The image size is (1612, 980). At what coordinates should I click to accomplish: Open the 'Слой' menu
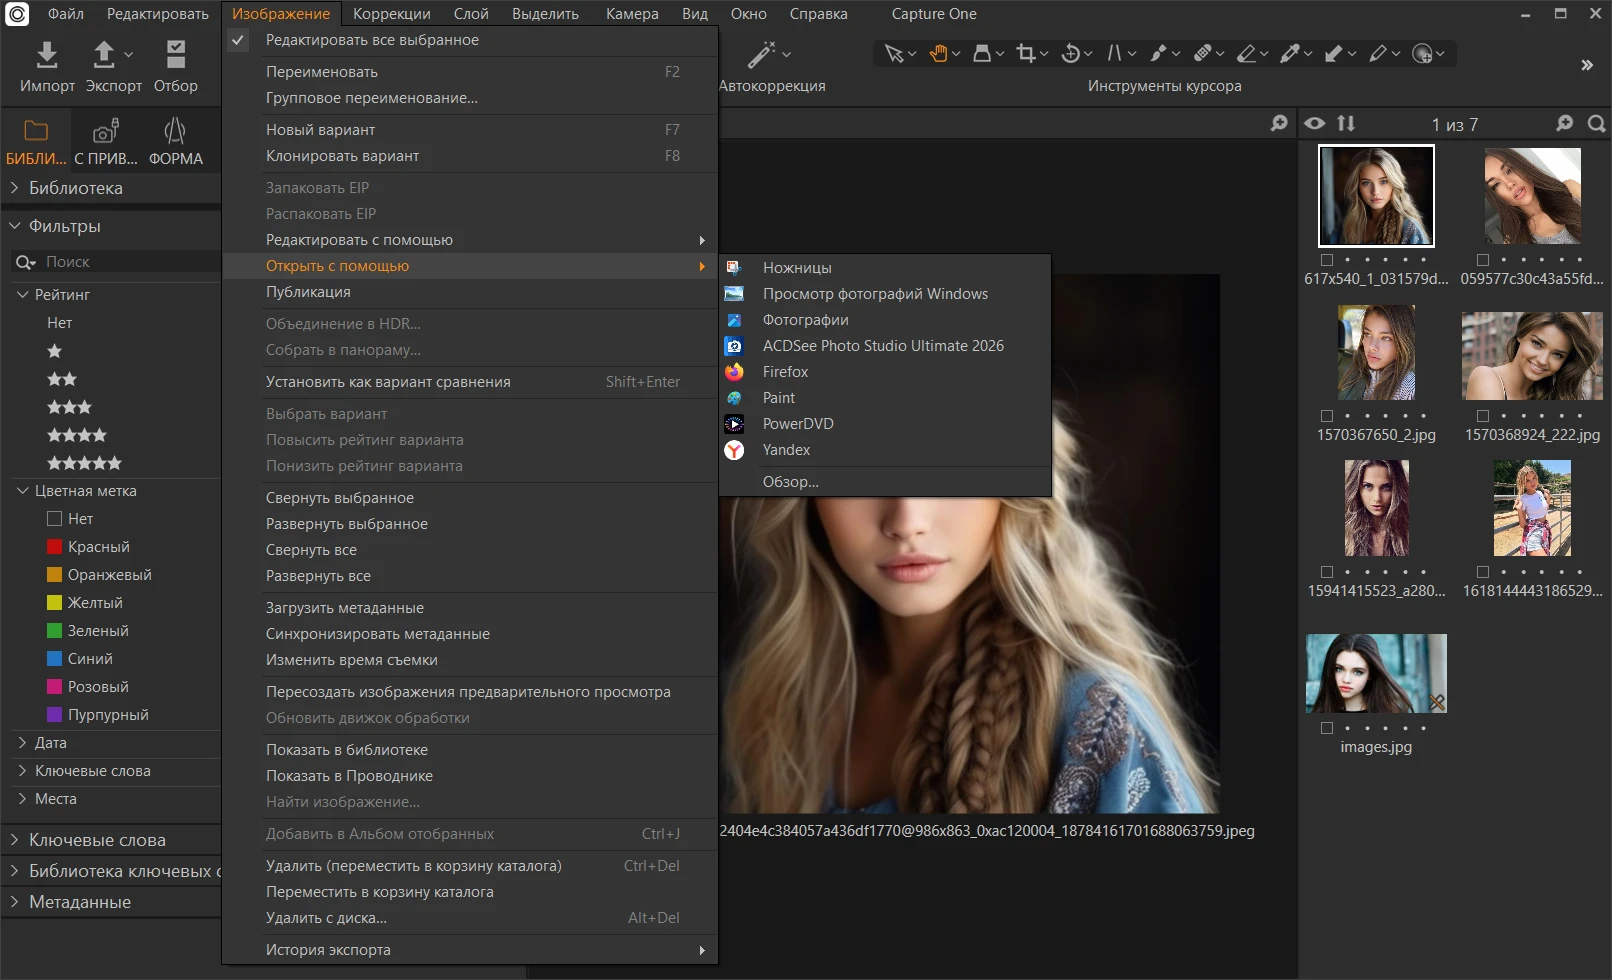coord(471,14)
